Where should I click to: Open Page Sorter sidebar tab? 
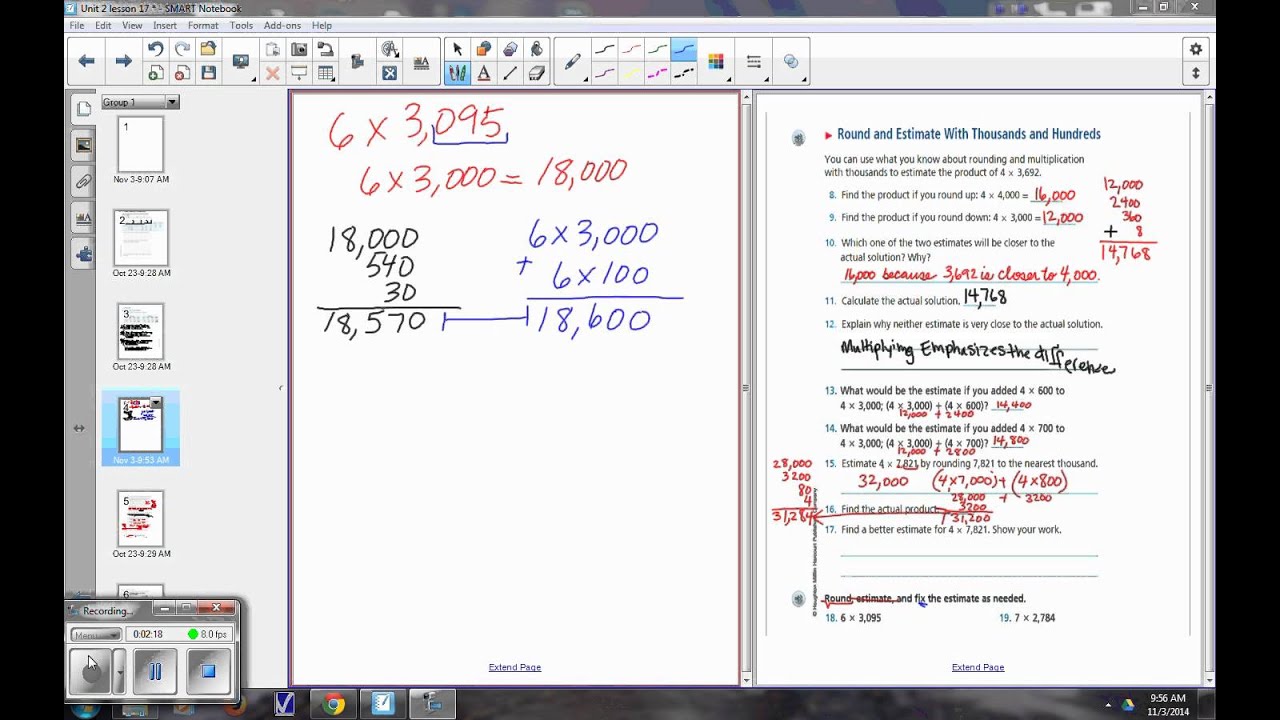[x=83, y=109]
